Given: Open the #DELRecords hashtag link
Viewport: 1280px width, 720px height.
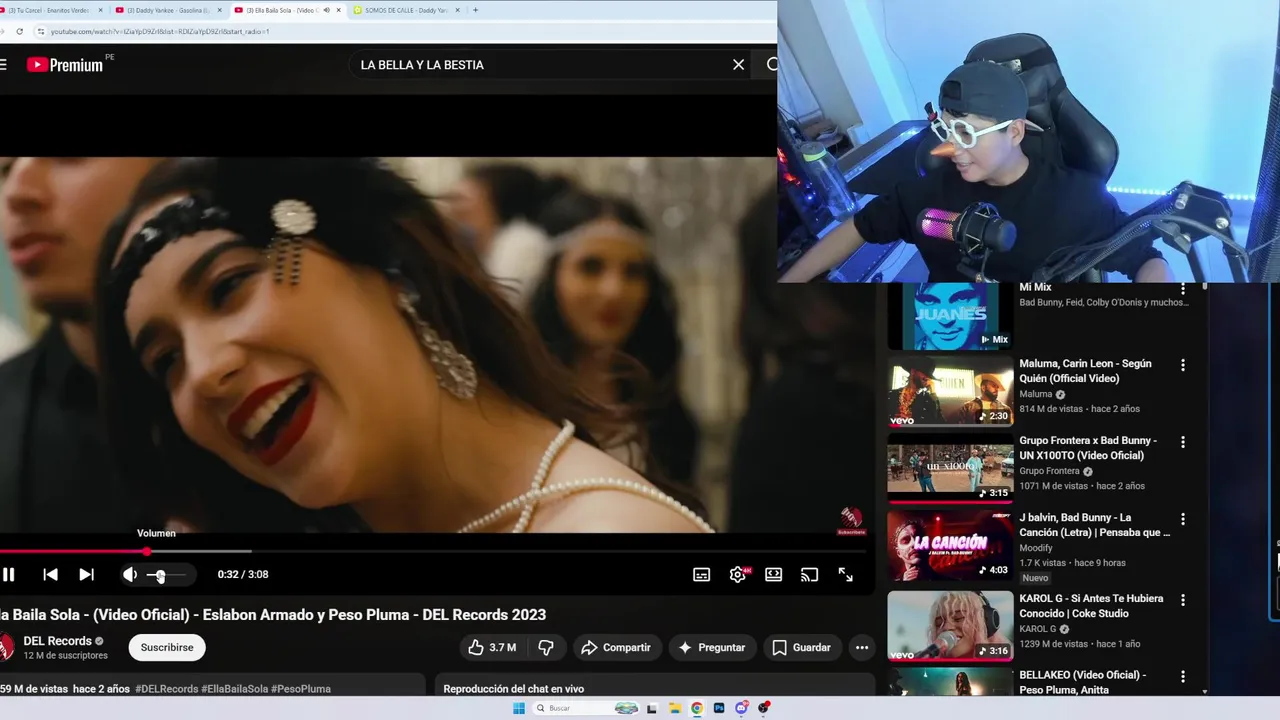Looking at the screenshot, I should [166, 689].
